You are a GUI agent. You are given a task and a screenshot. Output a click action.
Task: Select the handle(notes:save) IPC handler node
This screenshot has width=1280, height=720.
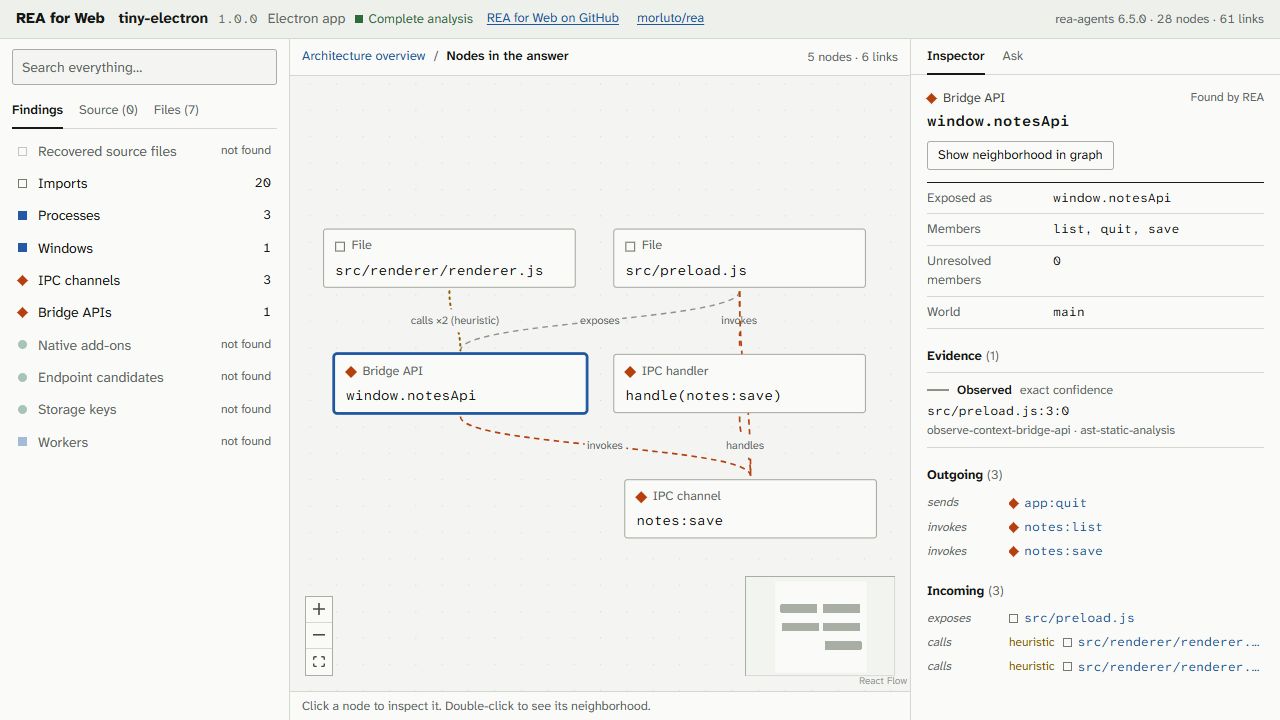tap(739, 383)
